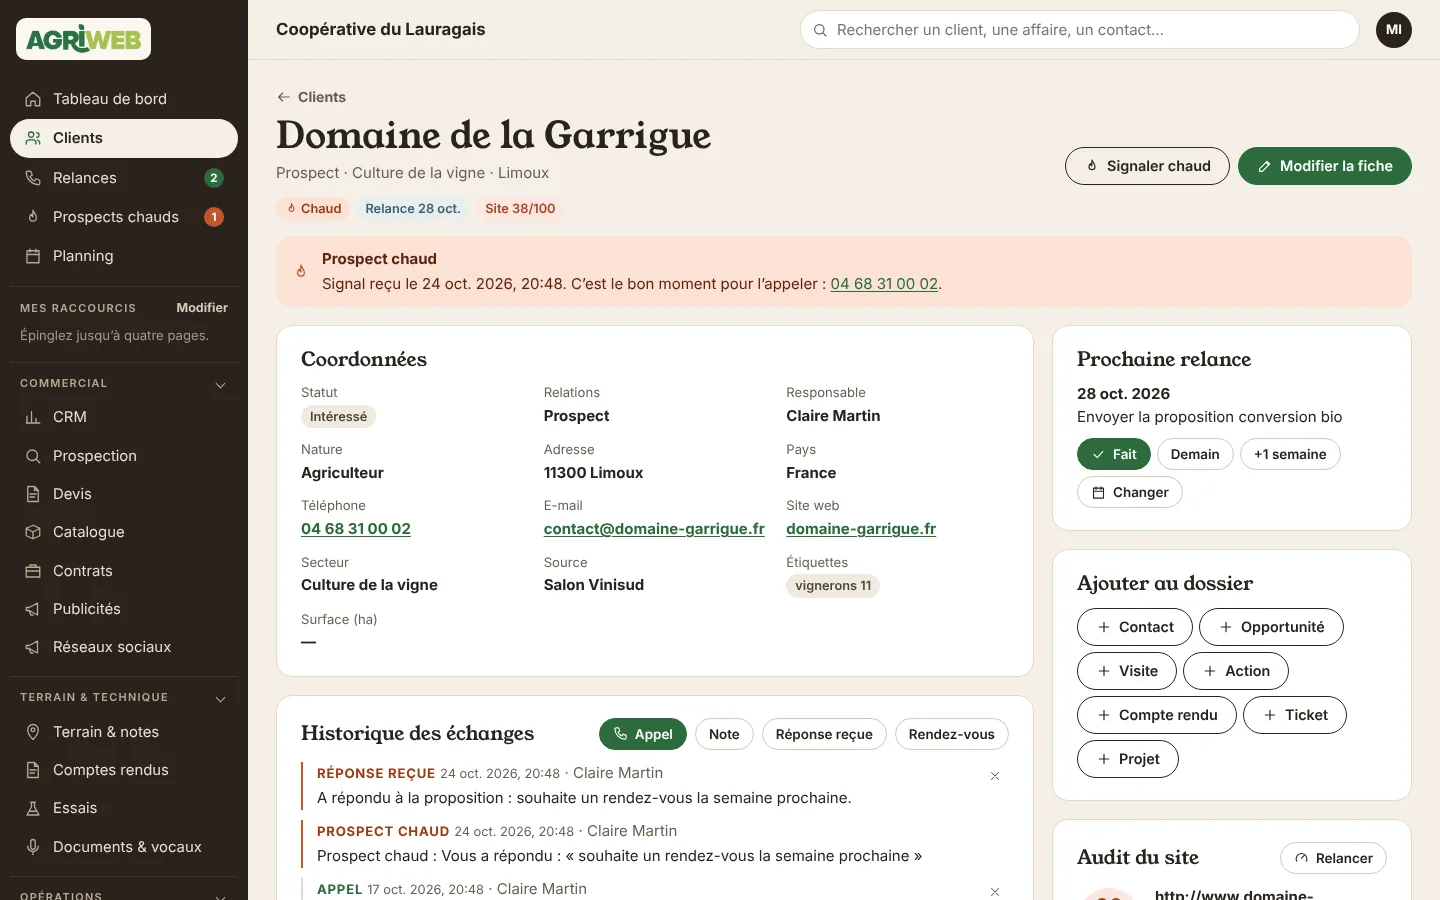Open the Relances sidebar page
The width and height of the screenshot is (1440, 900).
124,178
